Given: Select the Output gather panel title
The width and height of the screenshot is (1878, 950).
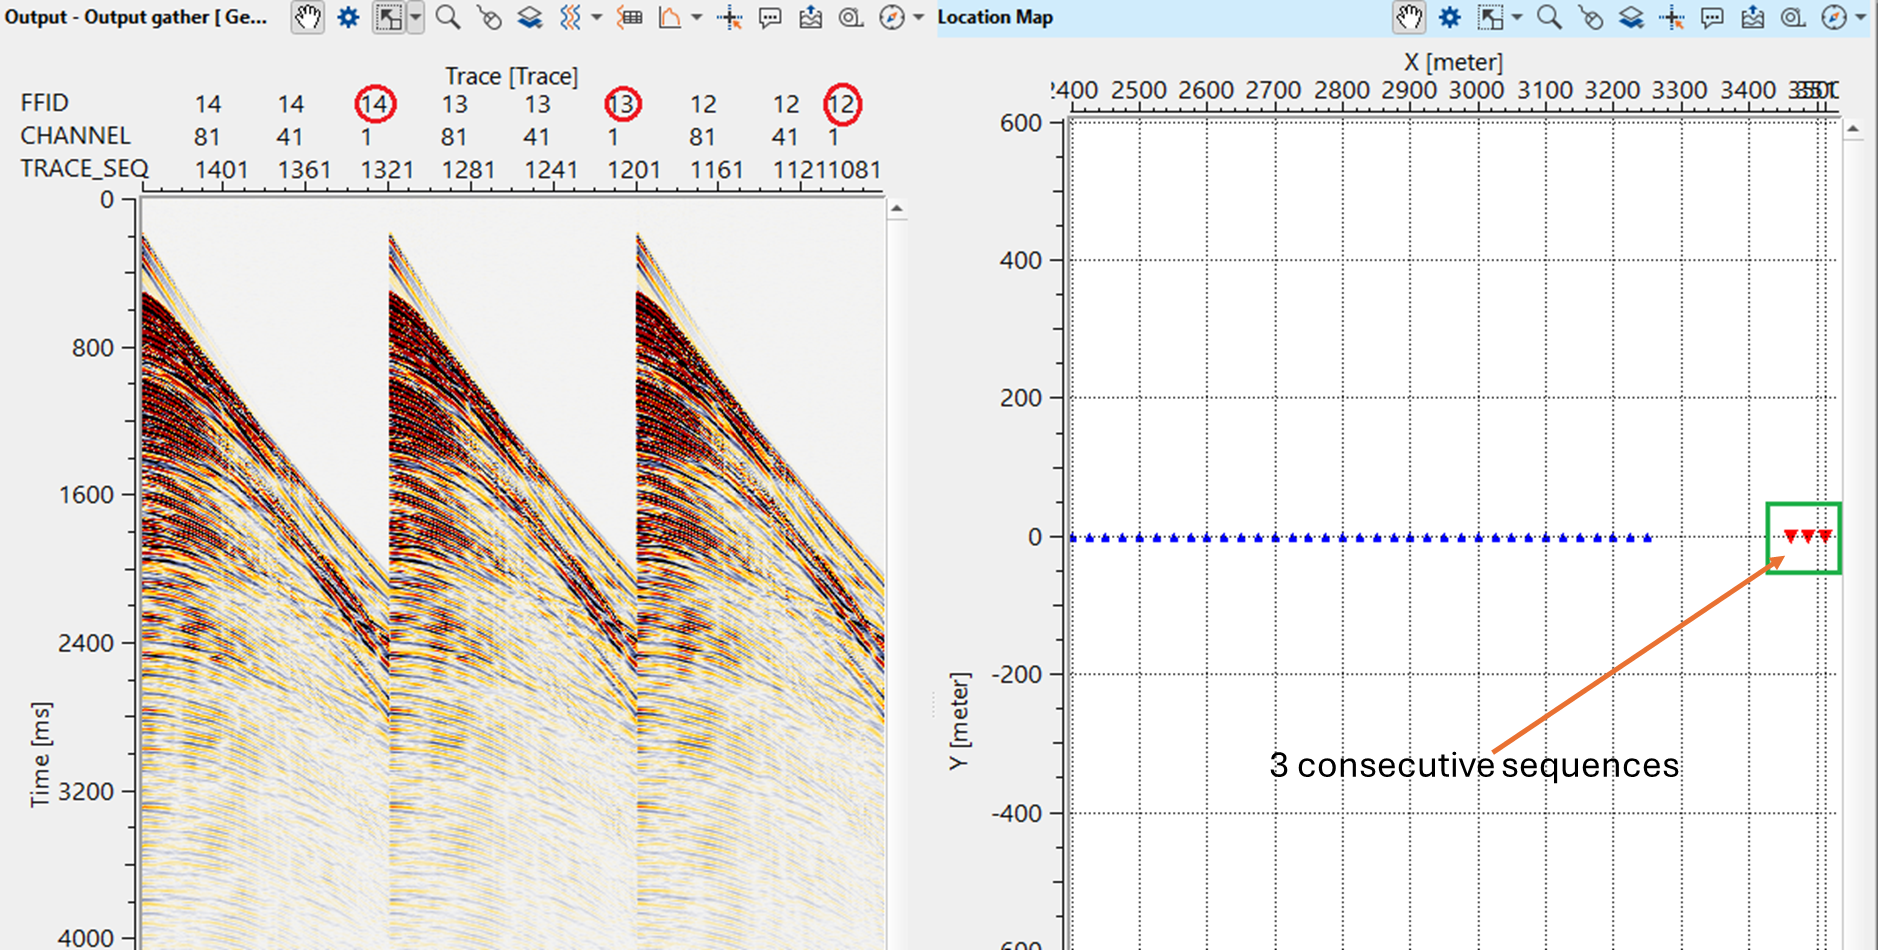Looking at the screenshot, I should 136,18.
